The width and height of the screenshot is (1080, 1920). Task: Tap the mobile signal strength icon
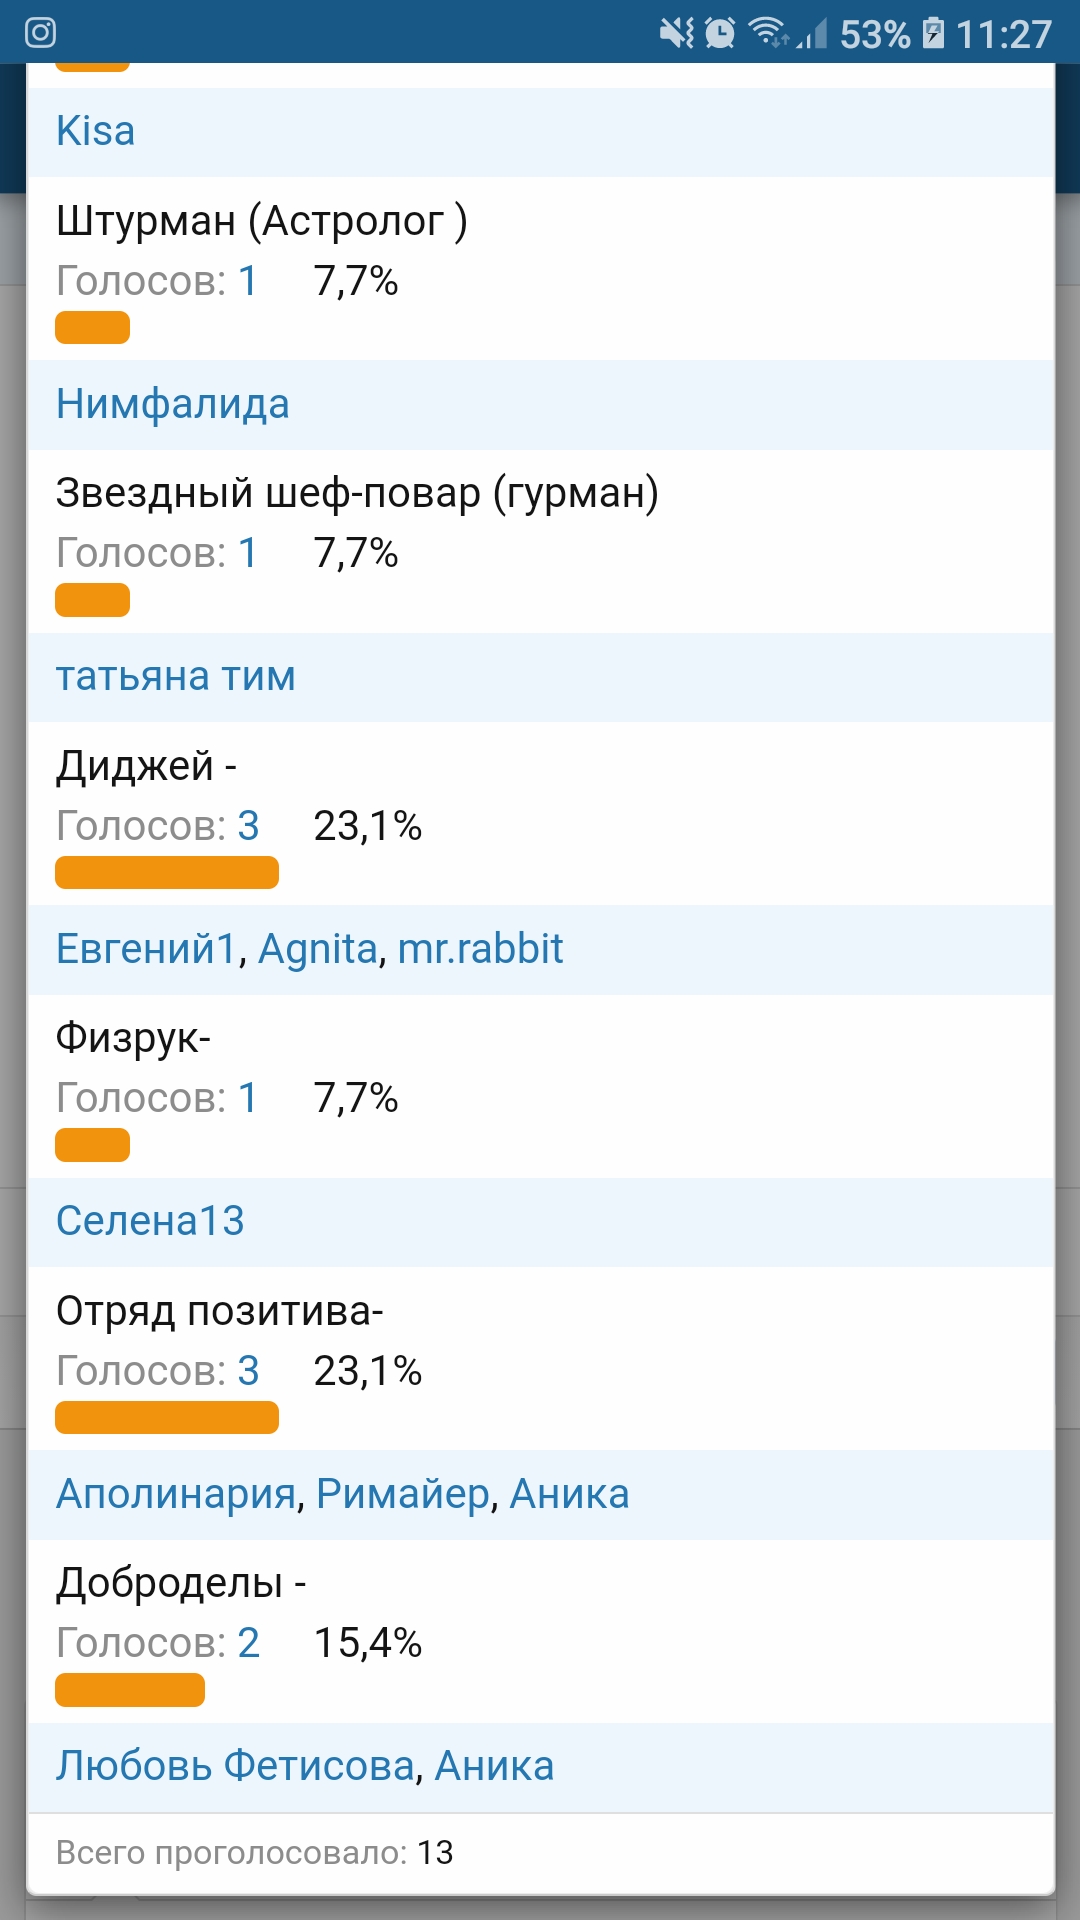[812, 35]
